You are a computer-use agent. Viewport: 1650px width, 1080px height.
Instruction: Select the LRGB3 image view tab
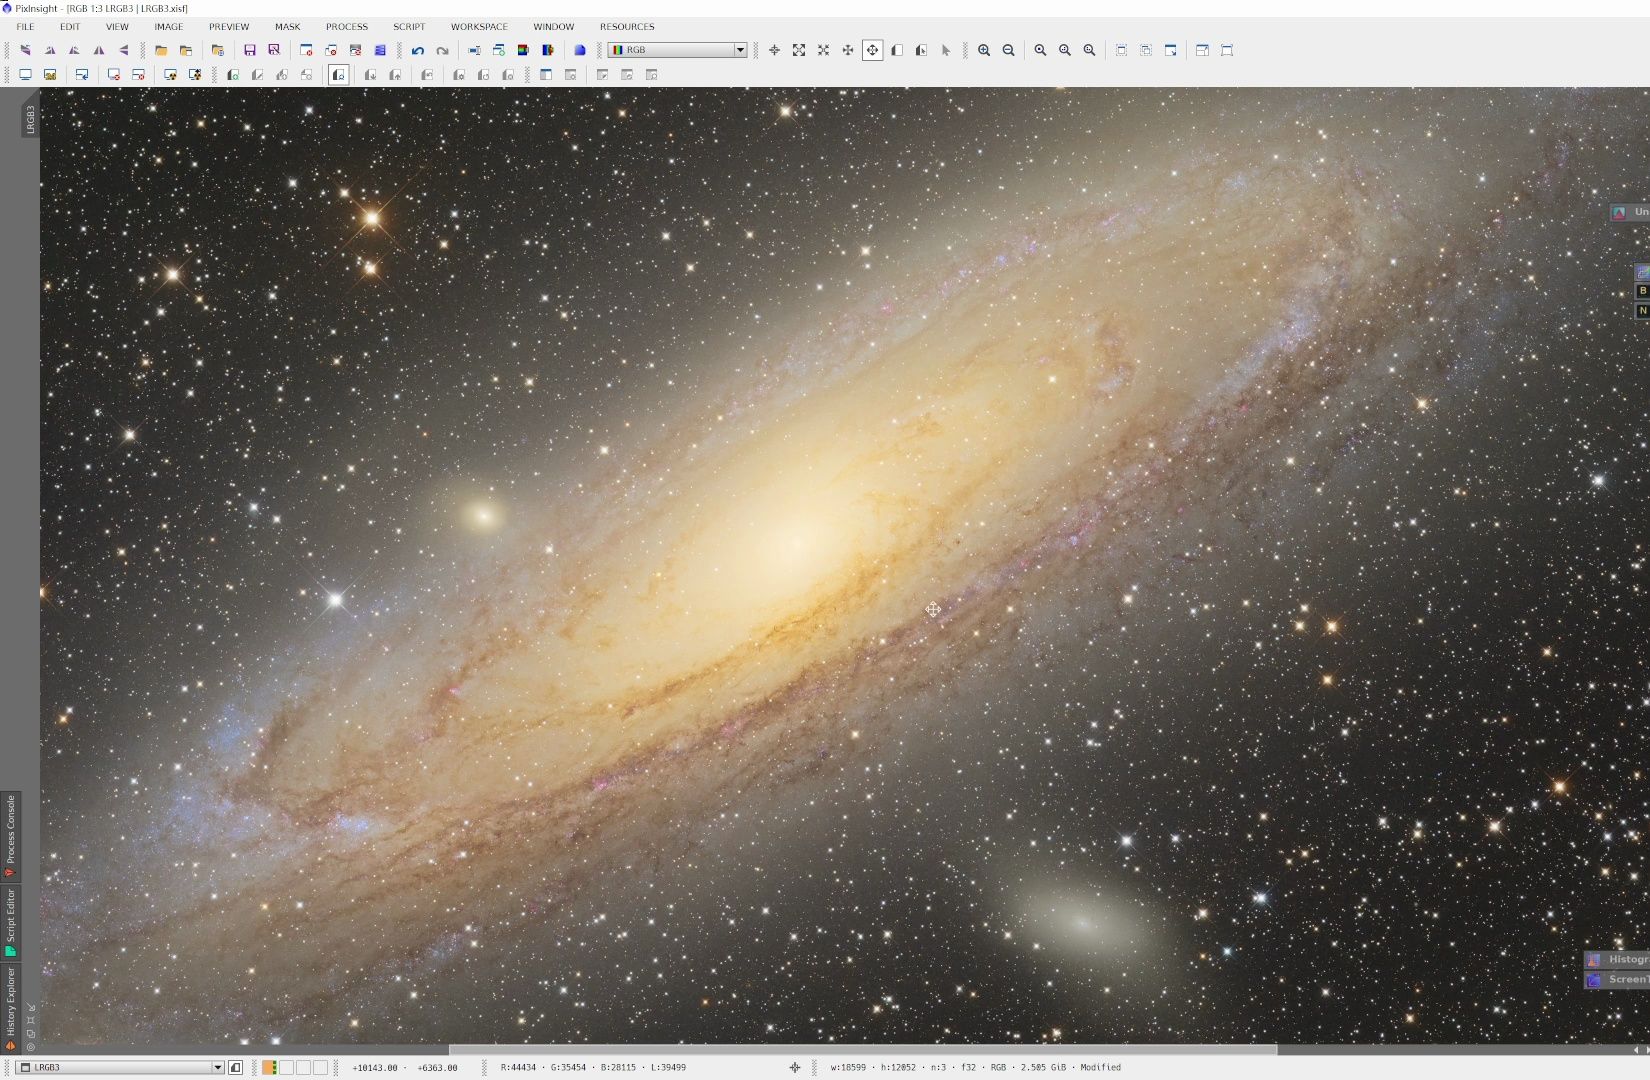click(30, 118)
